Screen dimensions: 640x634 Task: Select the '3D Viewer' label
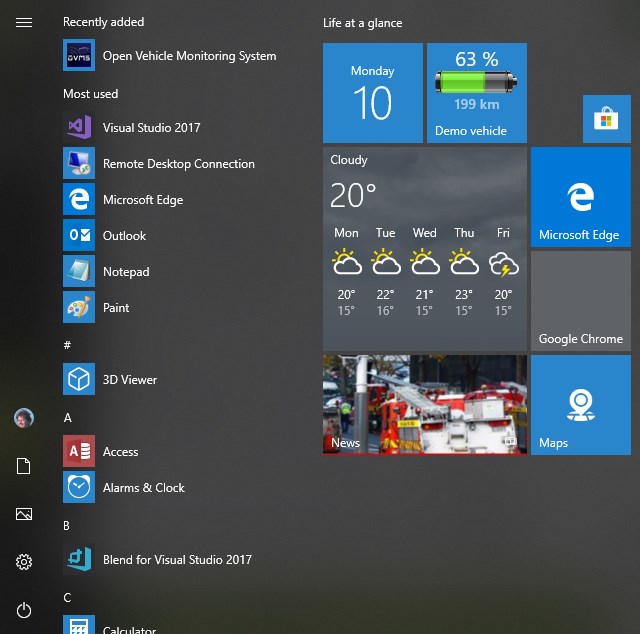[x=130, y=380]
